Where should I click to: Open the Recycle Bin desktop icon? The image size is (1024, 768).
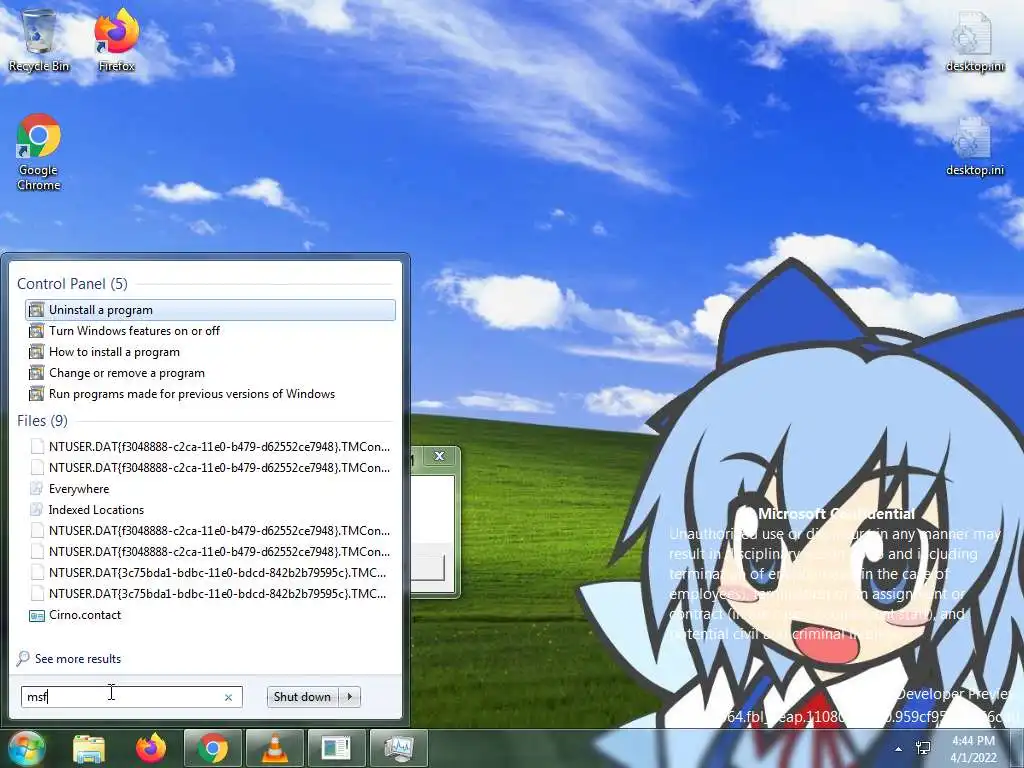tap(39, 39)
